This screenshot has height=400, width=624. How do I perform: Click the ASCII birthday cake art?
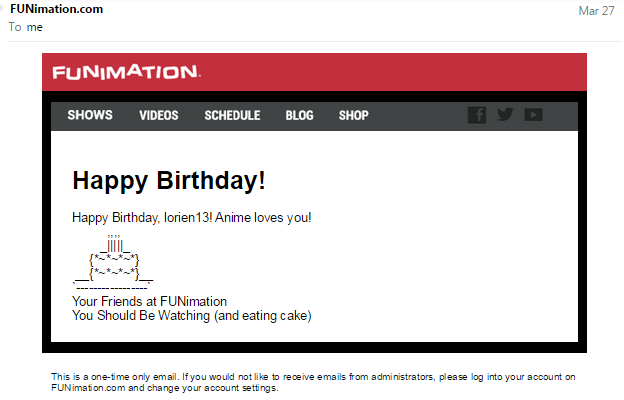(x=113, y=264)
